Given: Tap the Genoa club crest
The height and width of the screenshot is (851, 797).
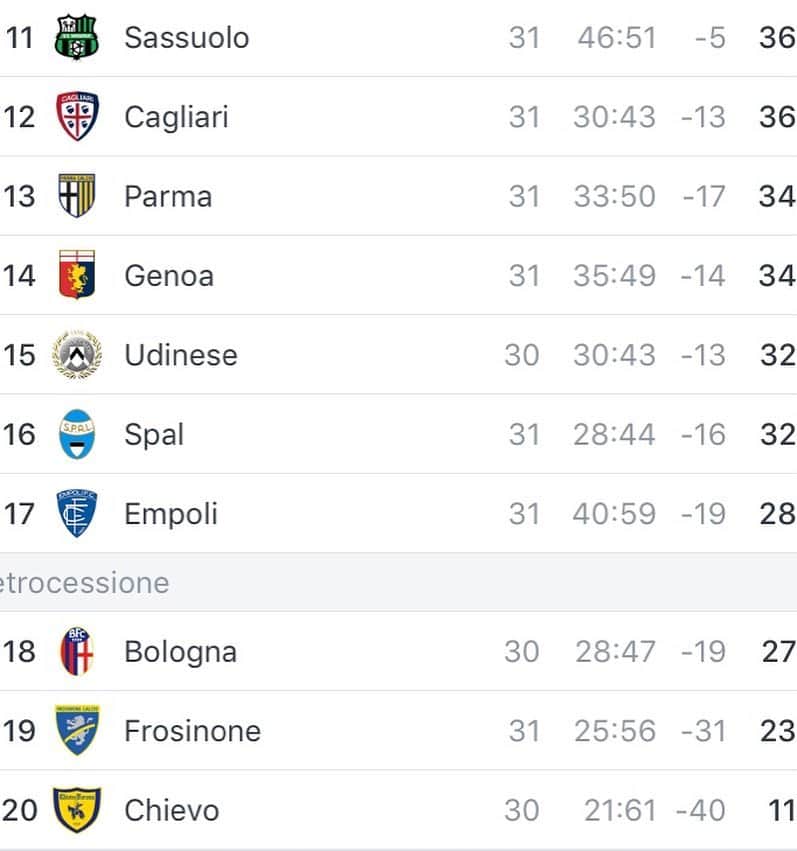Looking at the screenshot, I should coord(76,275).
